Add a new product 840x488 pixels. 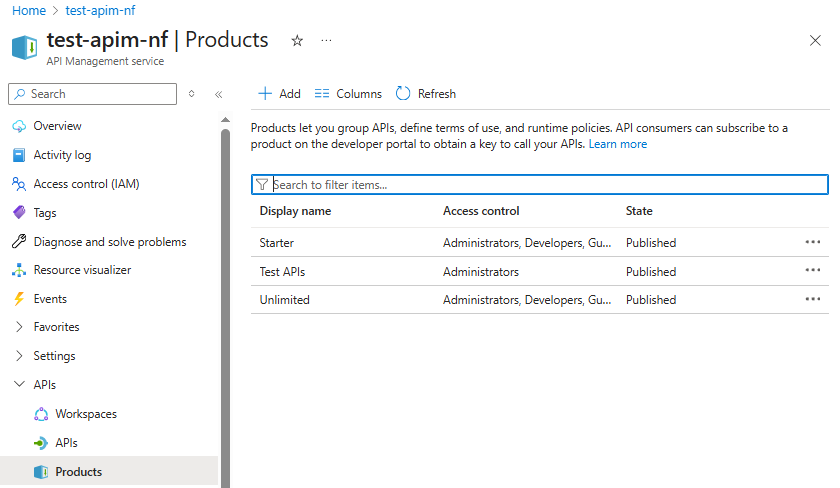coord(279,94)
